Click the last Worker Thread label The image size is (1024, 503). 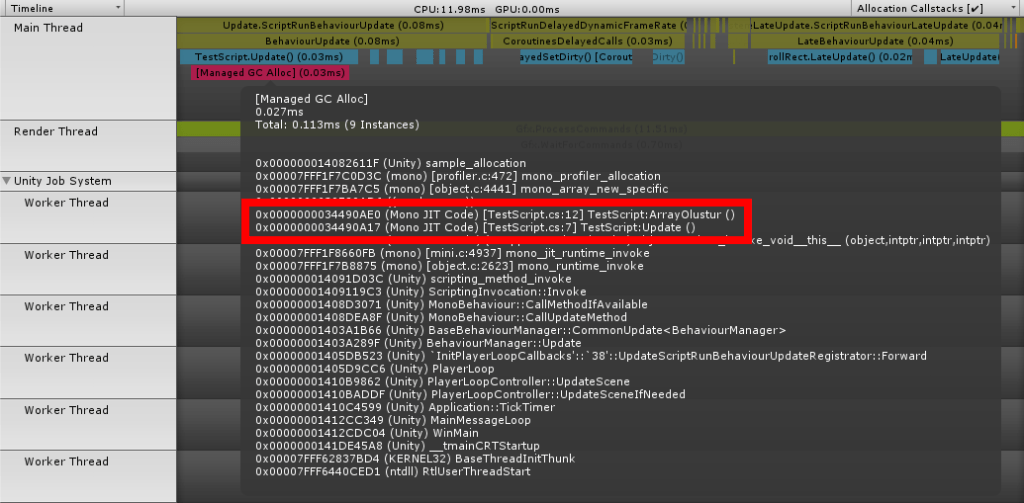[x=66, y=461]
